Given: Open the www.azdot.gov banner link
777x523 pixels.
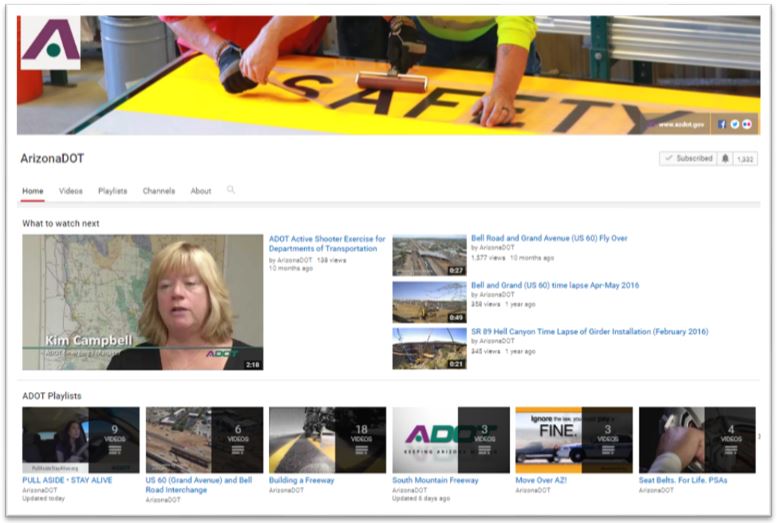Looking at the screenshot, I should click(681, 124).
